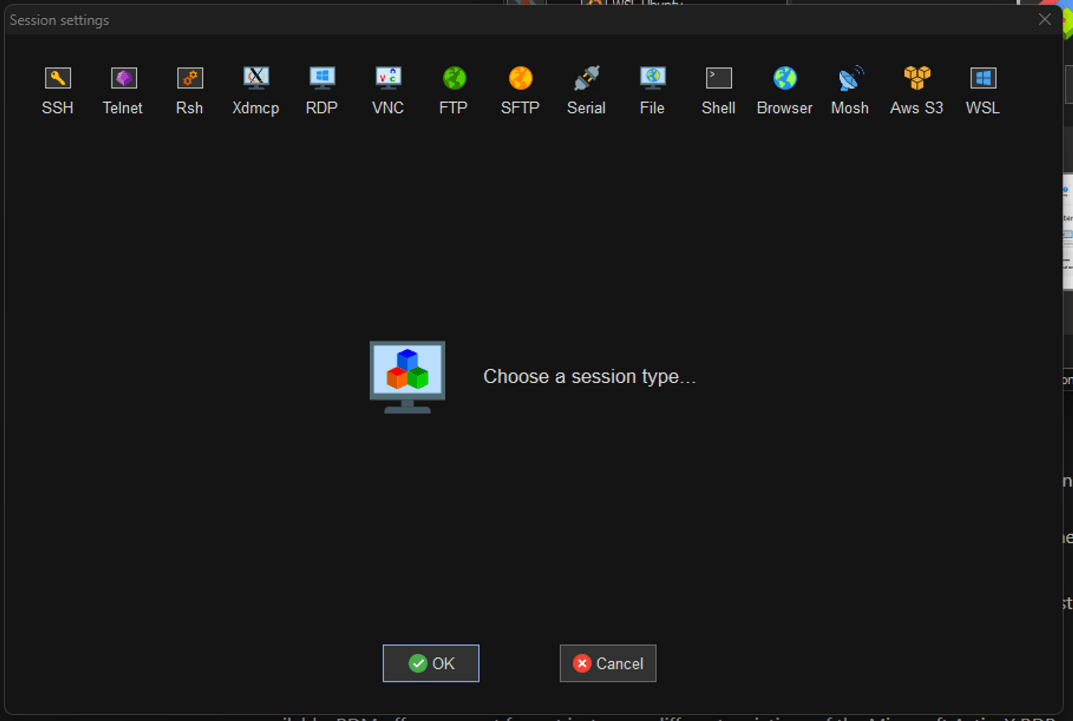Image resolution: width=1073 pixels, height=721 pixels.
Task: Click the colored cubes monitor image
Action: pyautogui.click(x=407, y=377)
